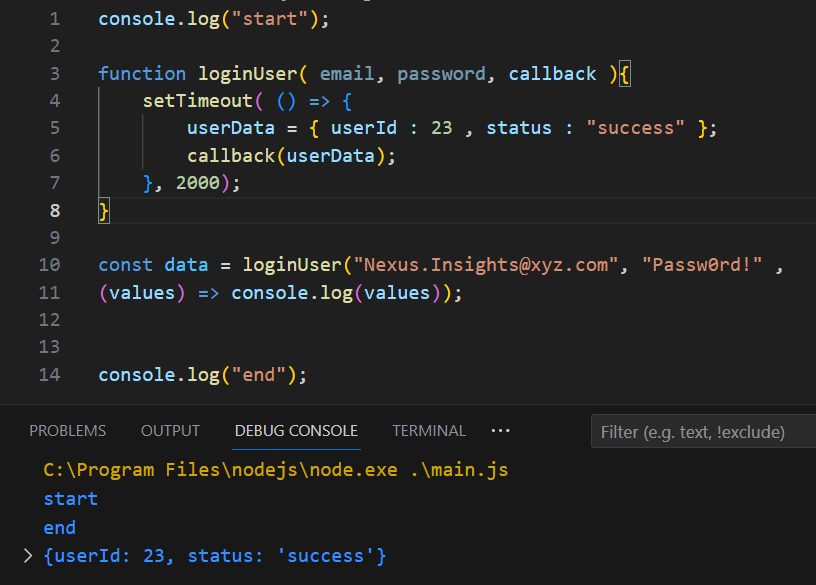Focus the debug console Filter input field

coord(703,431)
